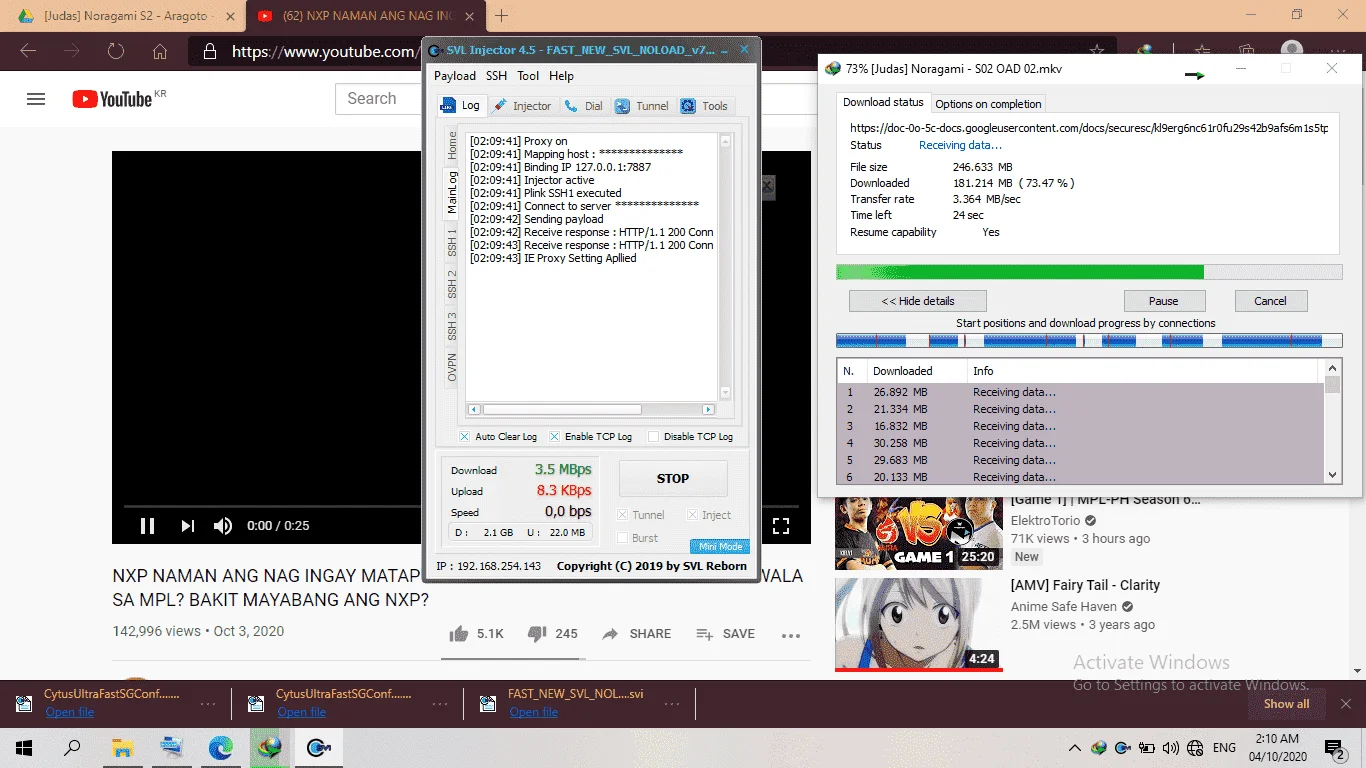Select connection row 1 with 26.892 MB

[1080, 393]
